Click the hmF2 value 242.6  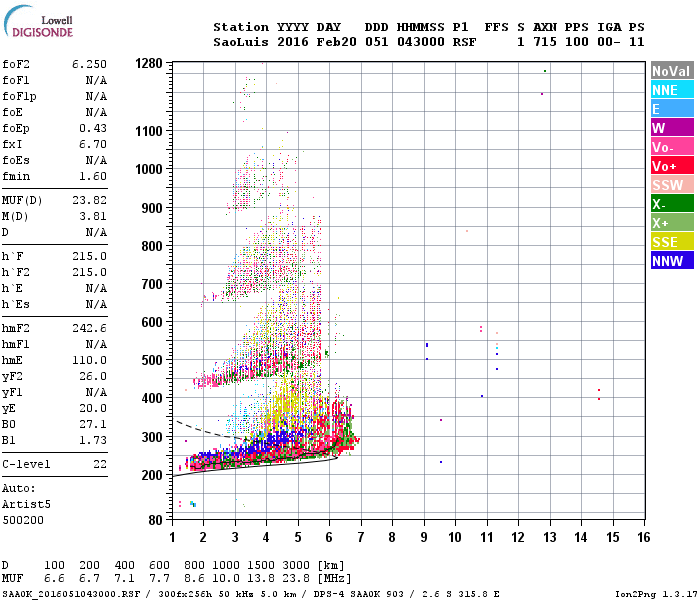[90, 328]
